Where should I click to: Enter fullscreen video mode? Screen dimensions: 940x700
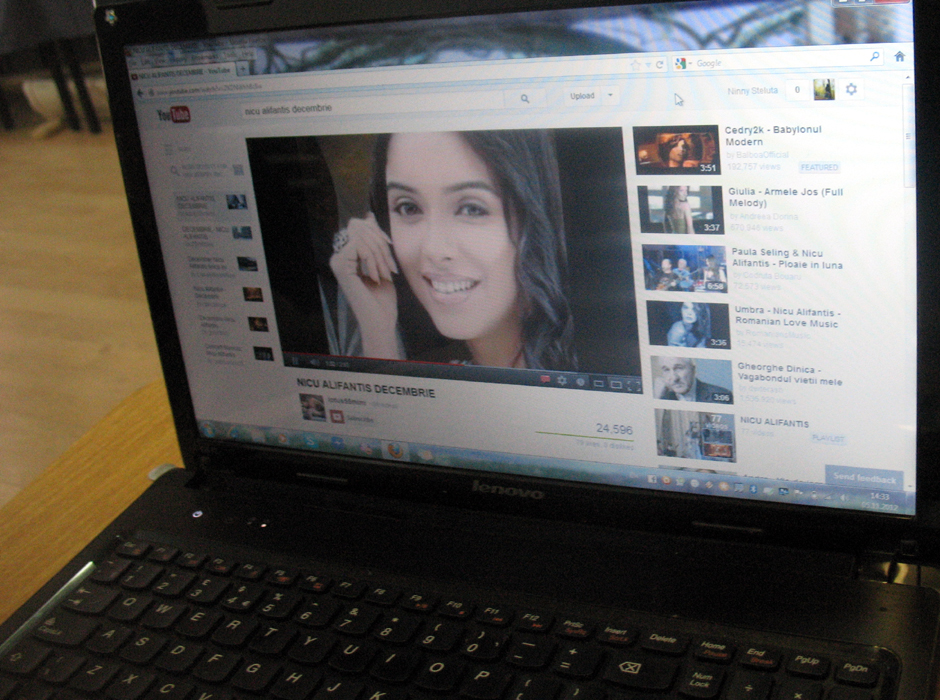[632, 384]
